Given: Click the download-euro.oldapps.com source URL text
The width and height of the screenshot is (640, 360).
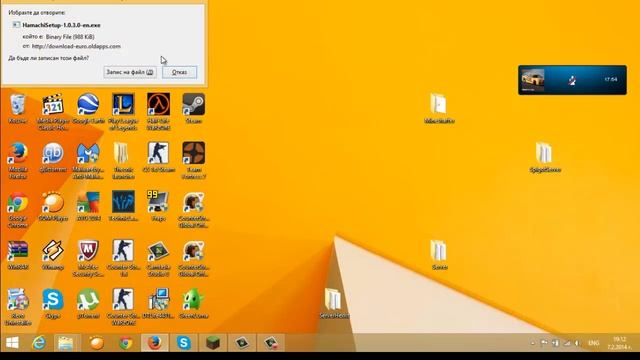Looking at the screenshot, I should (x=76, y=46).
